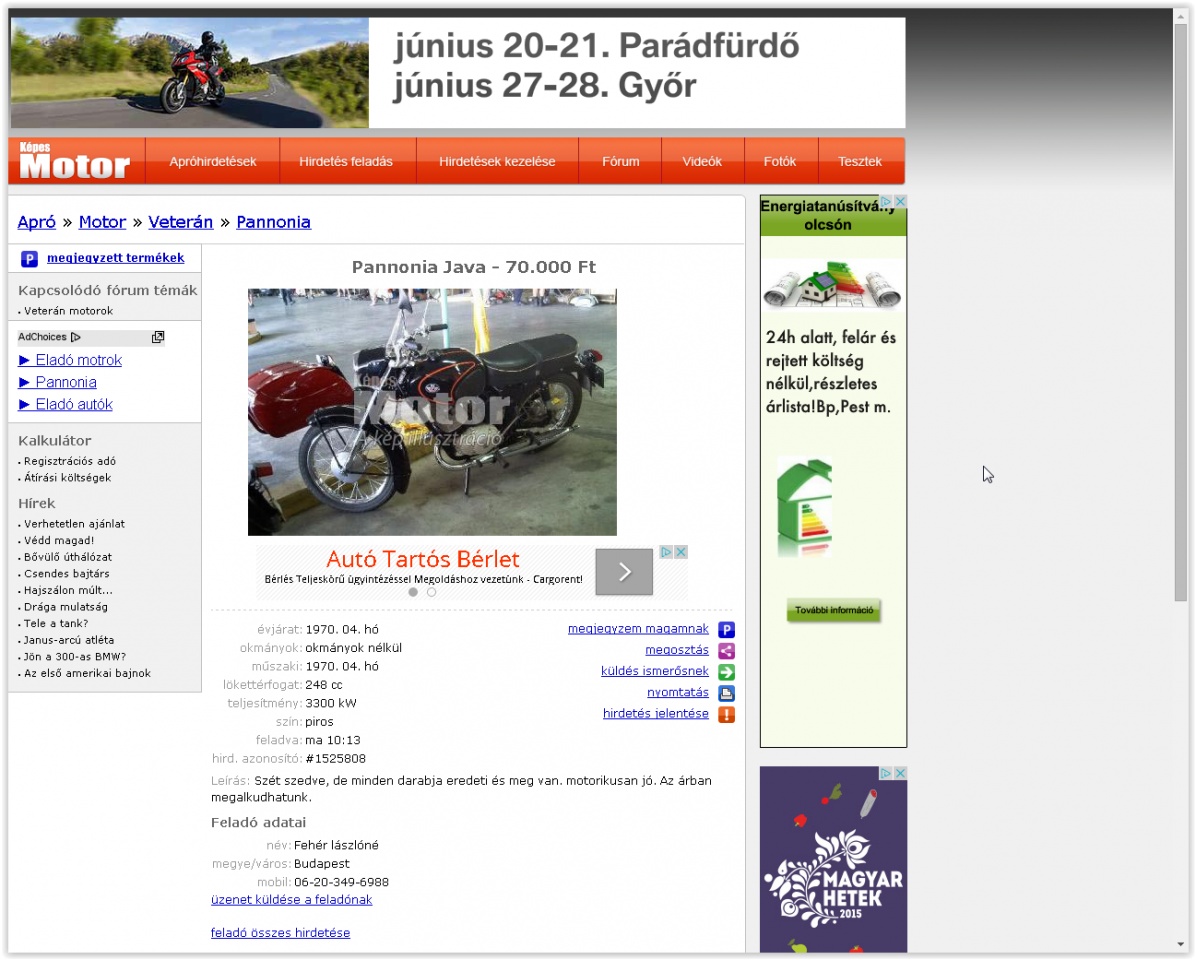Open the 'Regisztrációs adó' calculator link

coord(70,461)
